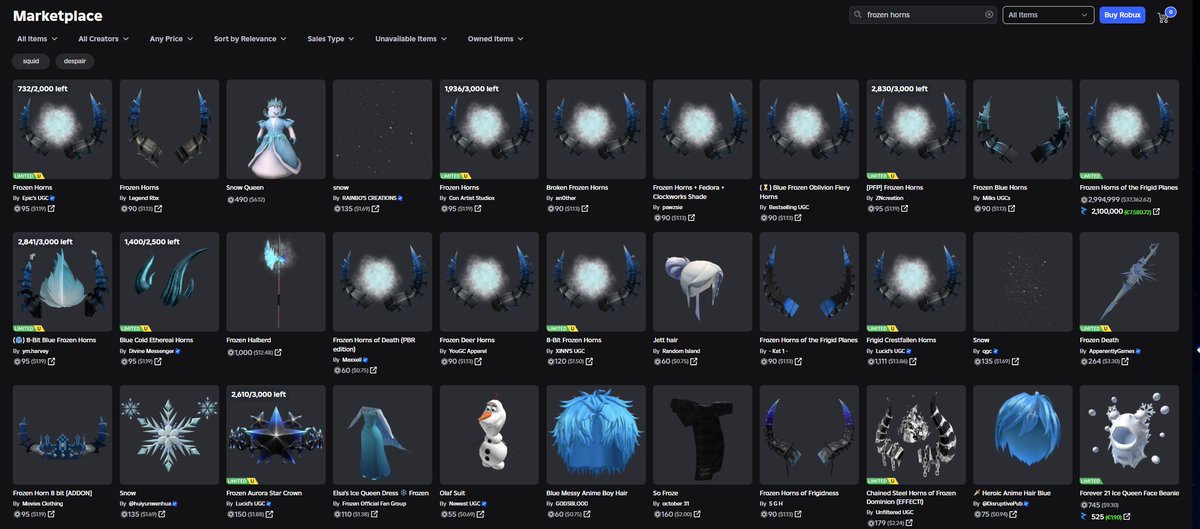The image size is (1200, 529).
Task: Open the Blue Messy Anime Boy Hair thumbnail
Action: (x=596, y=434)
